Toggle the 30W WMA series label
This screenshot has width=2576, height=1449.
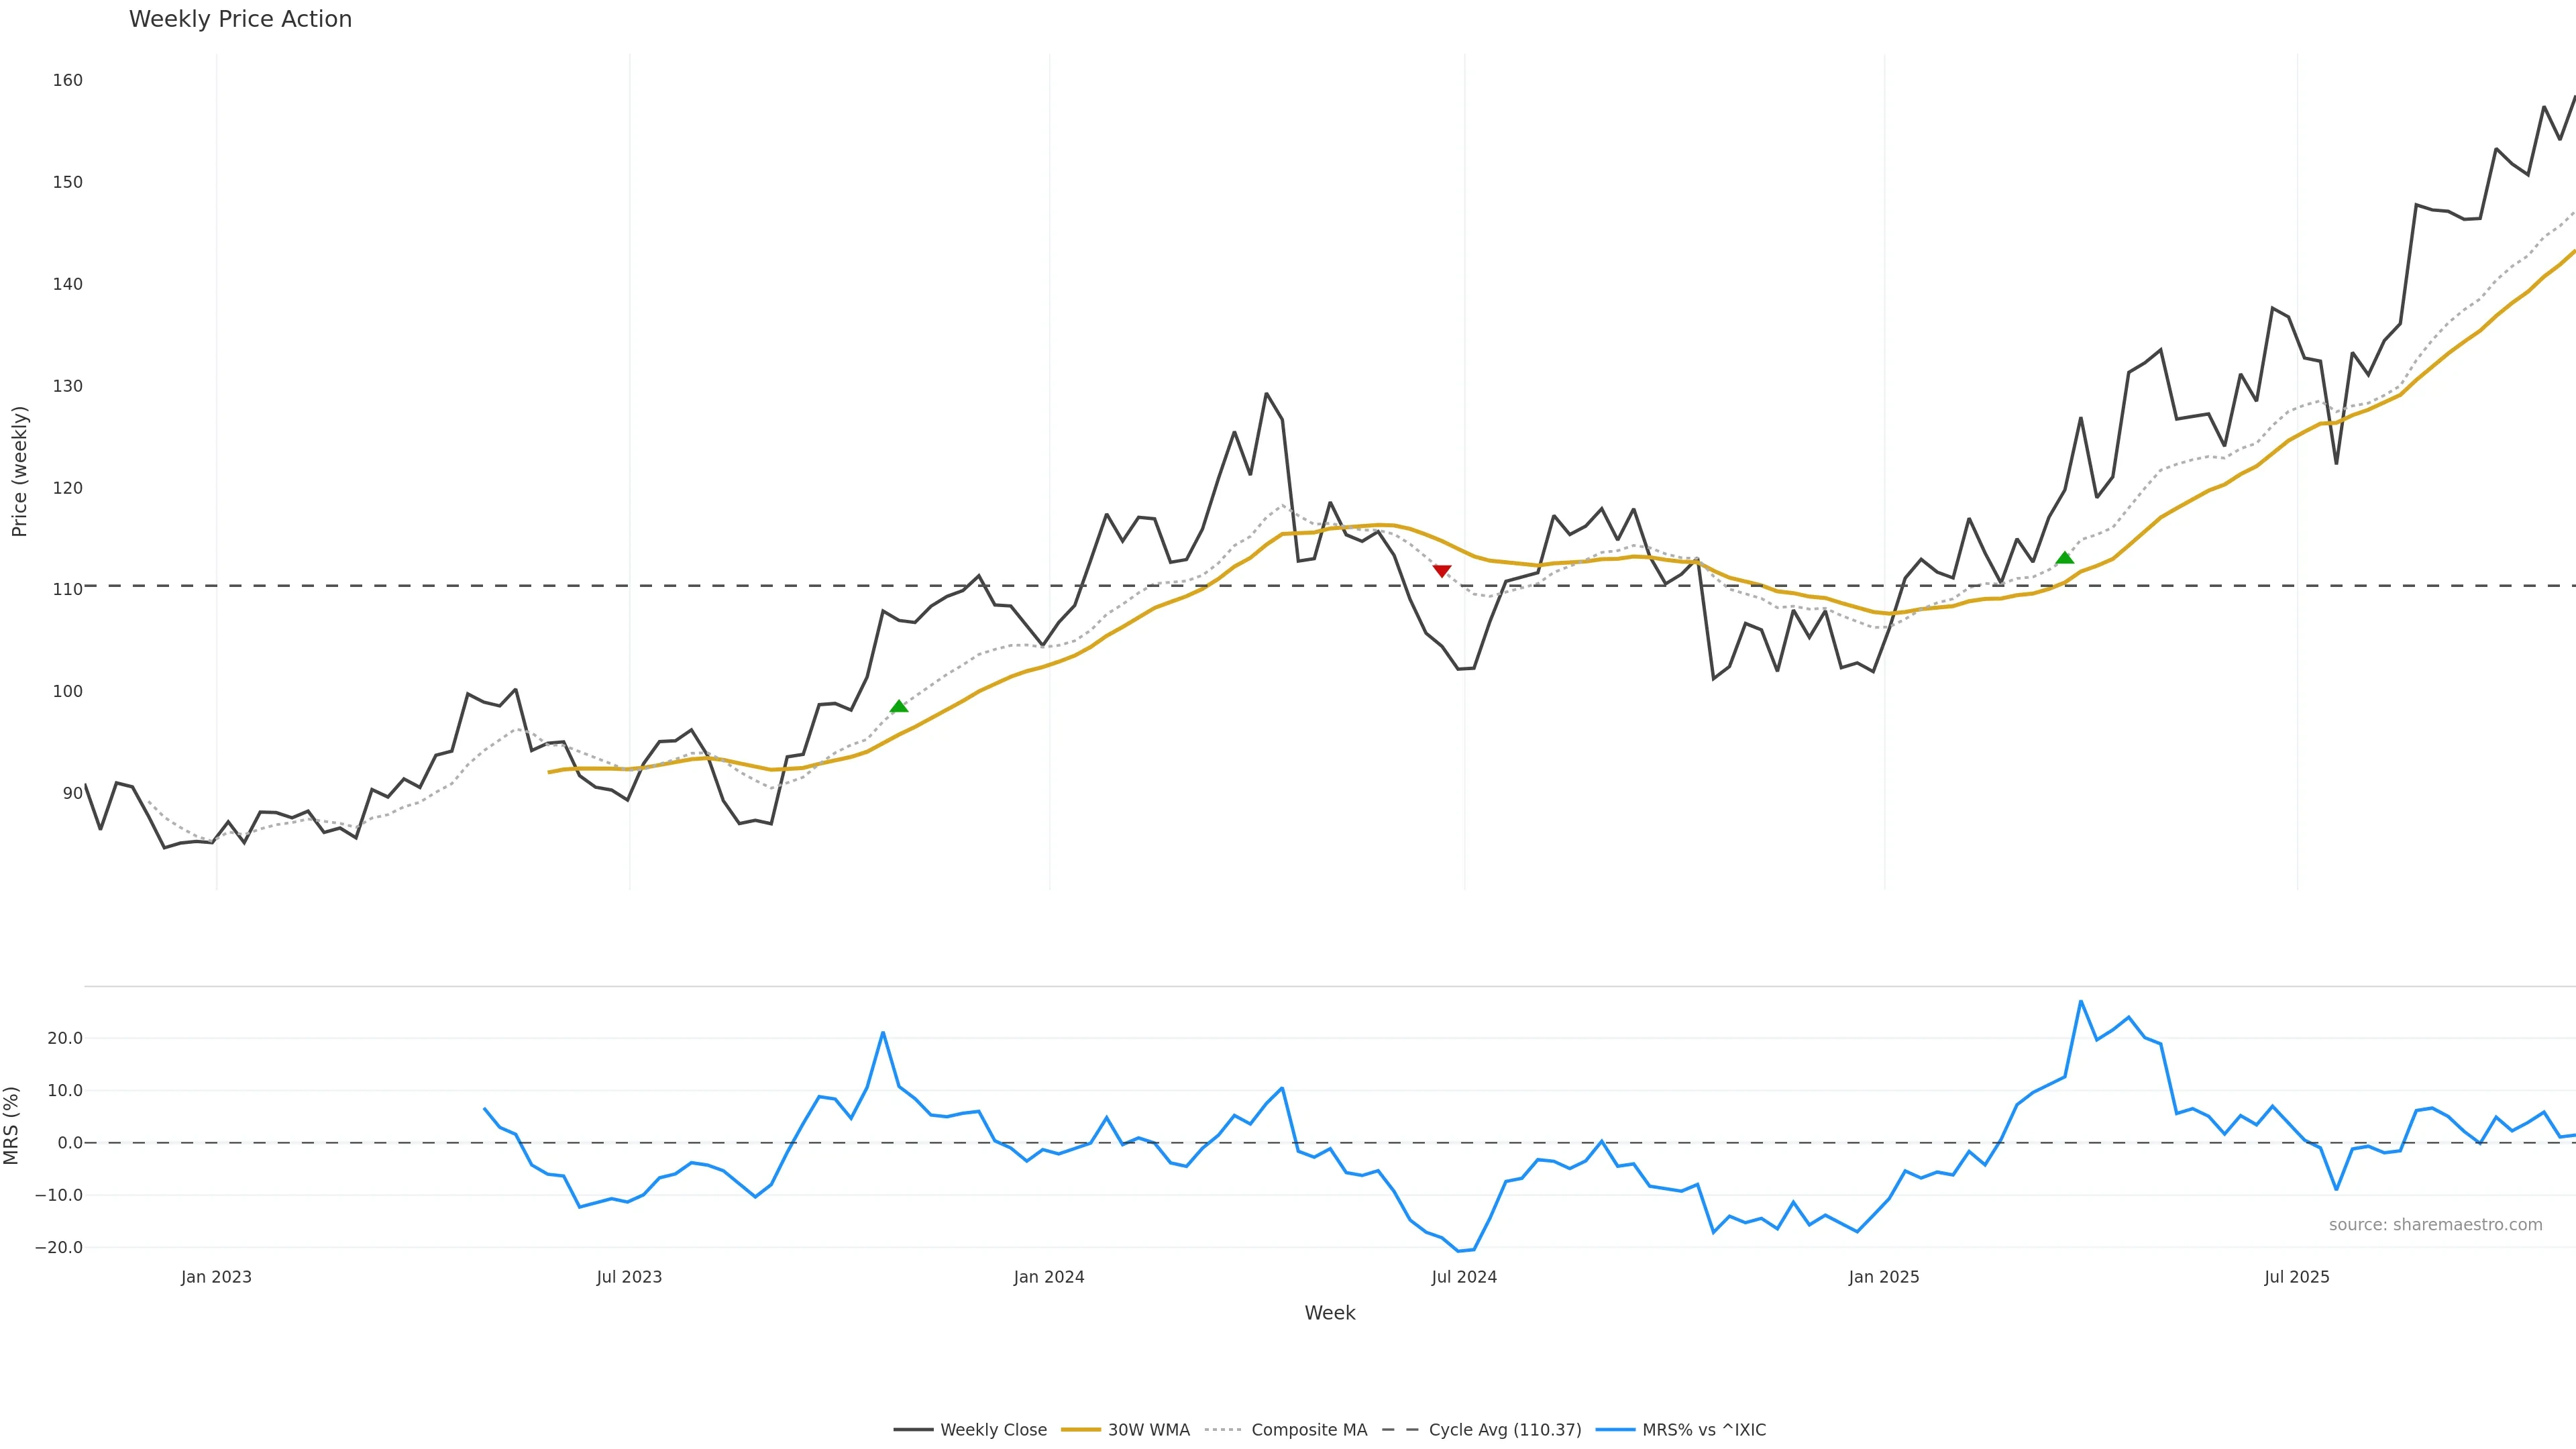pyautogui.click(x=1148, y=1430)
